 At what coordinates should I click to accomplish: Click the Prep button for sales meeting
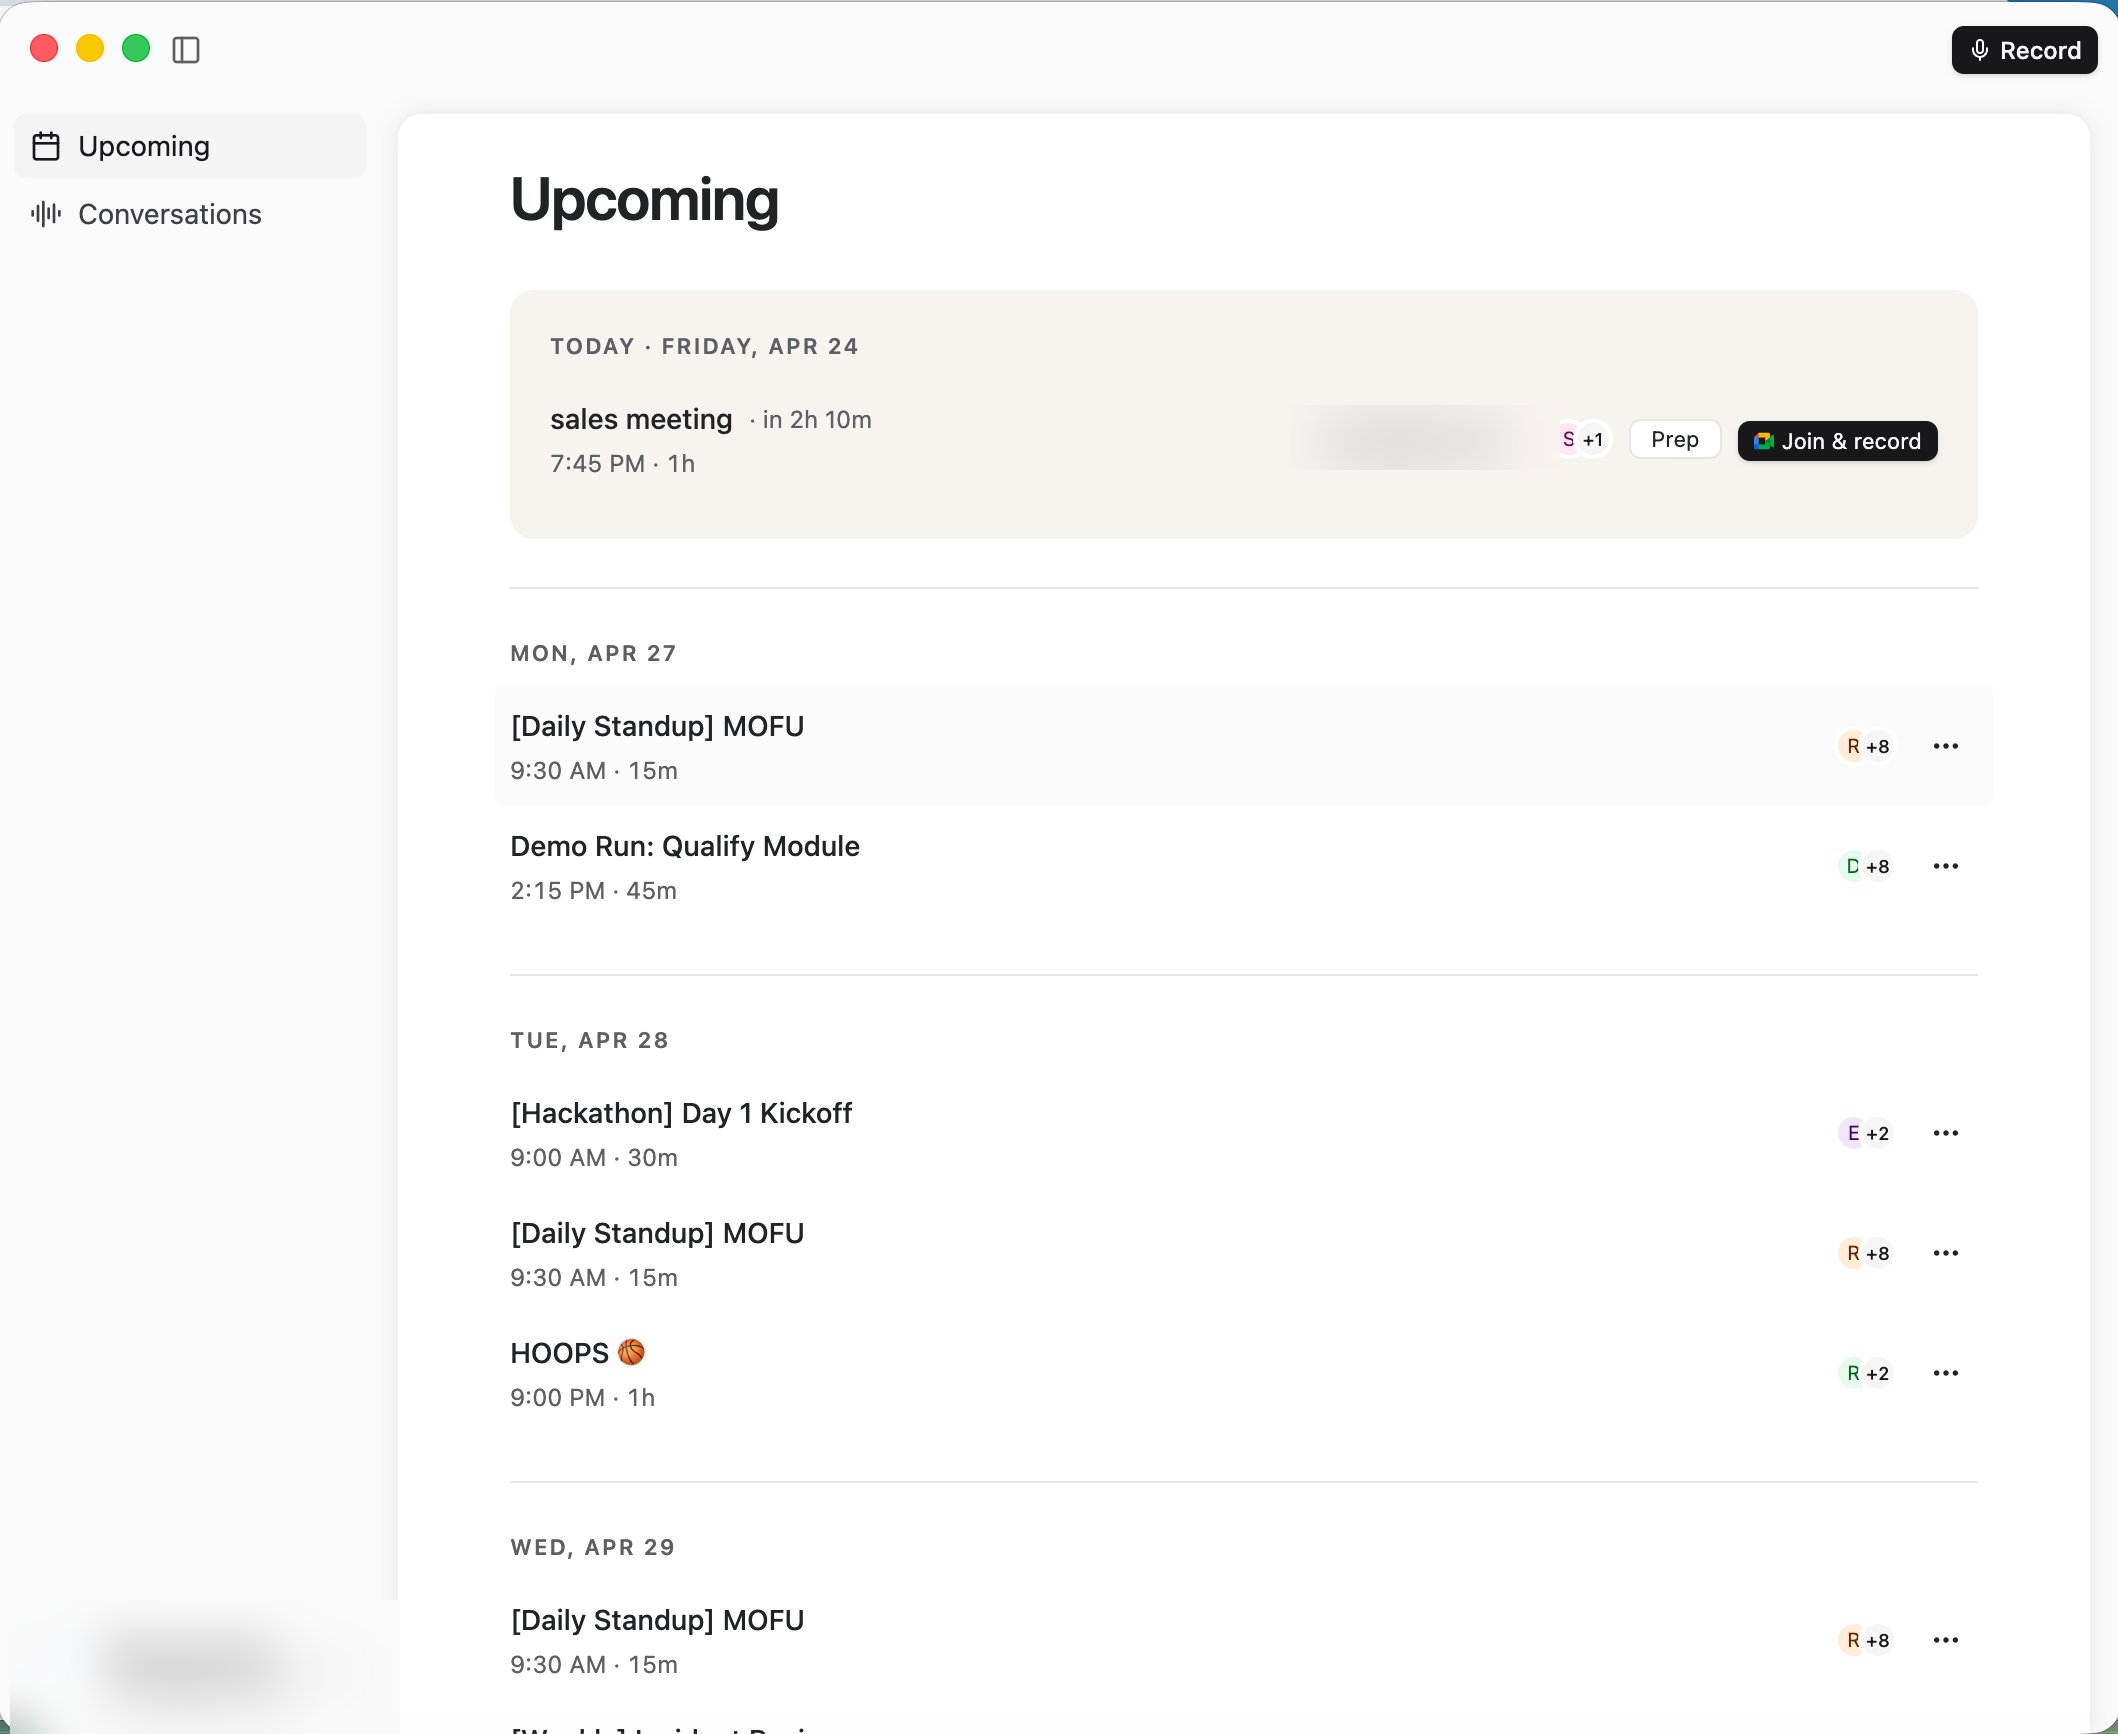tap(1675, 440)
